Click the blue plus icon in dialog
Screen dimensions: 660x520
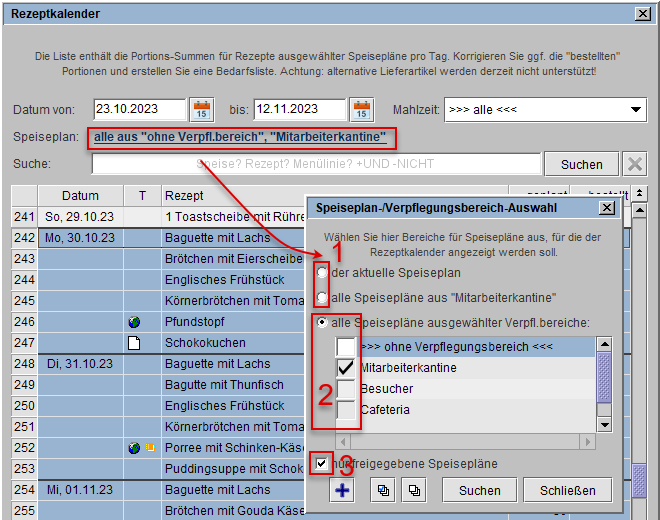pos(342,490)
